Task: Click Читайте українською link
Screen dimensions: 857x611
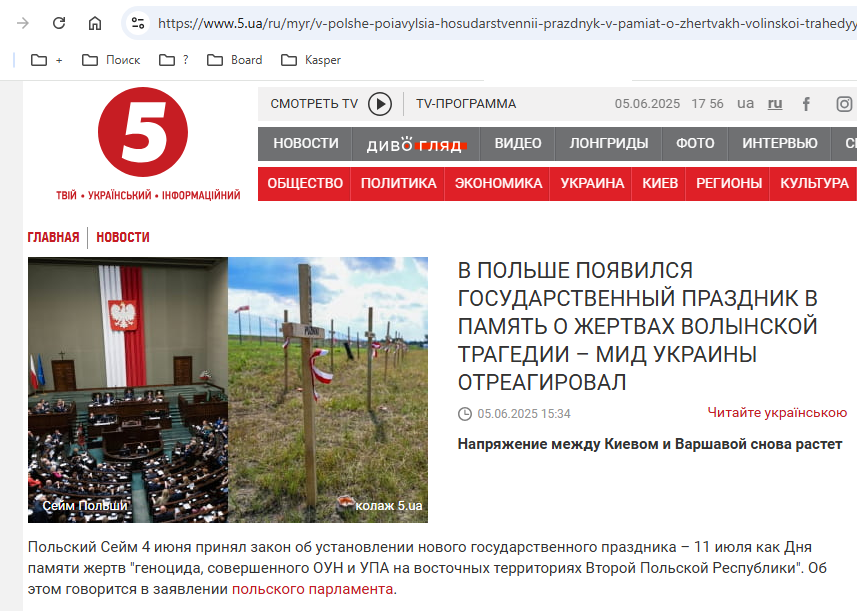Action: (x=777, y=413)
